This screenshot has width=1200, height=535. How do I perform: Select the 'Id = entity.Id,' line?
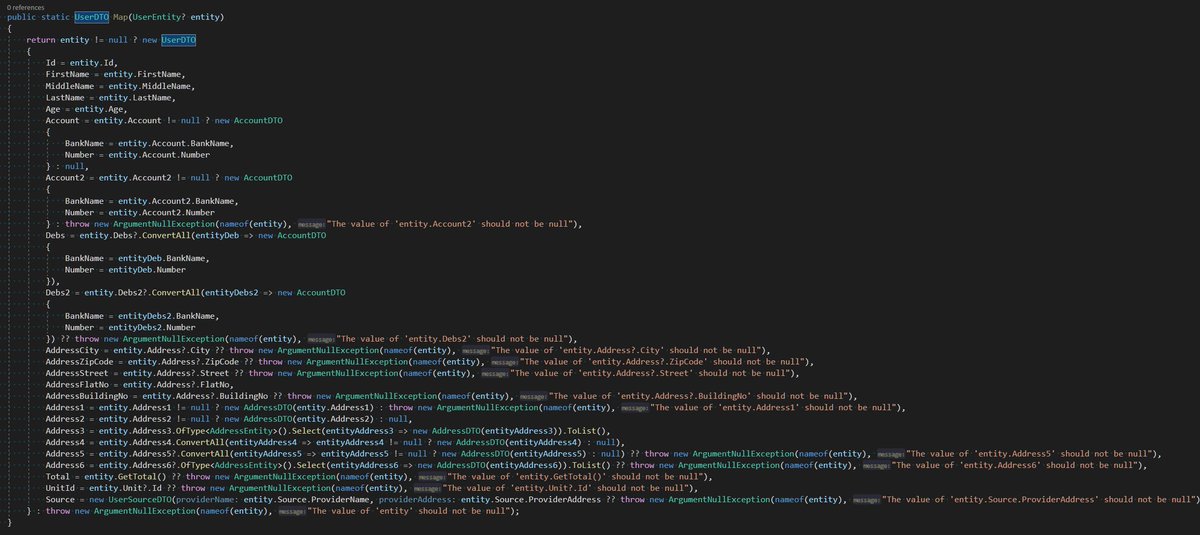(82, 62)
